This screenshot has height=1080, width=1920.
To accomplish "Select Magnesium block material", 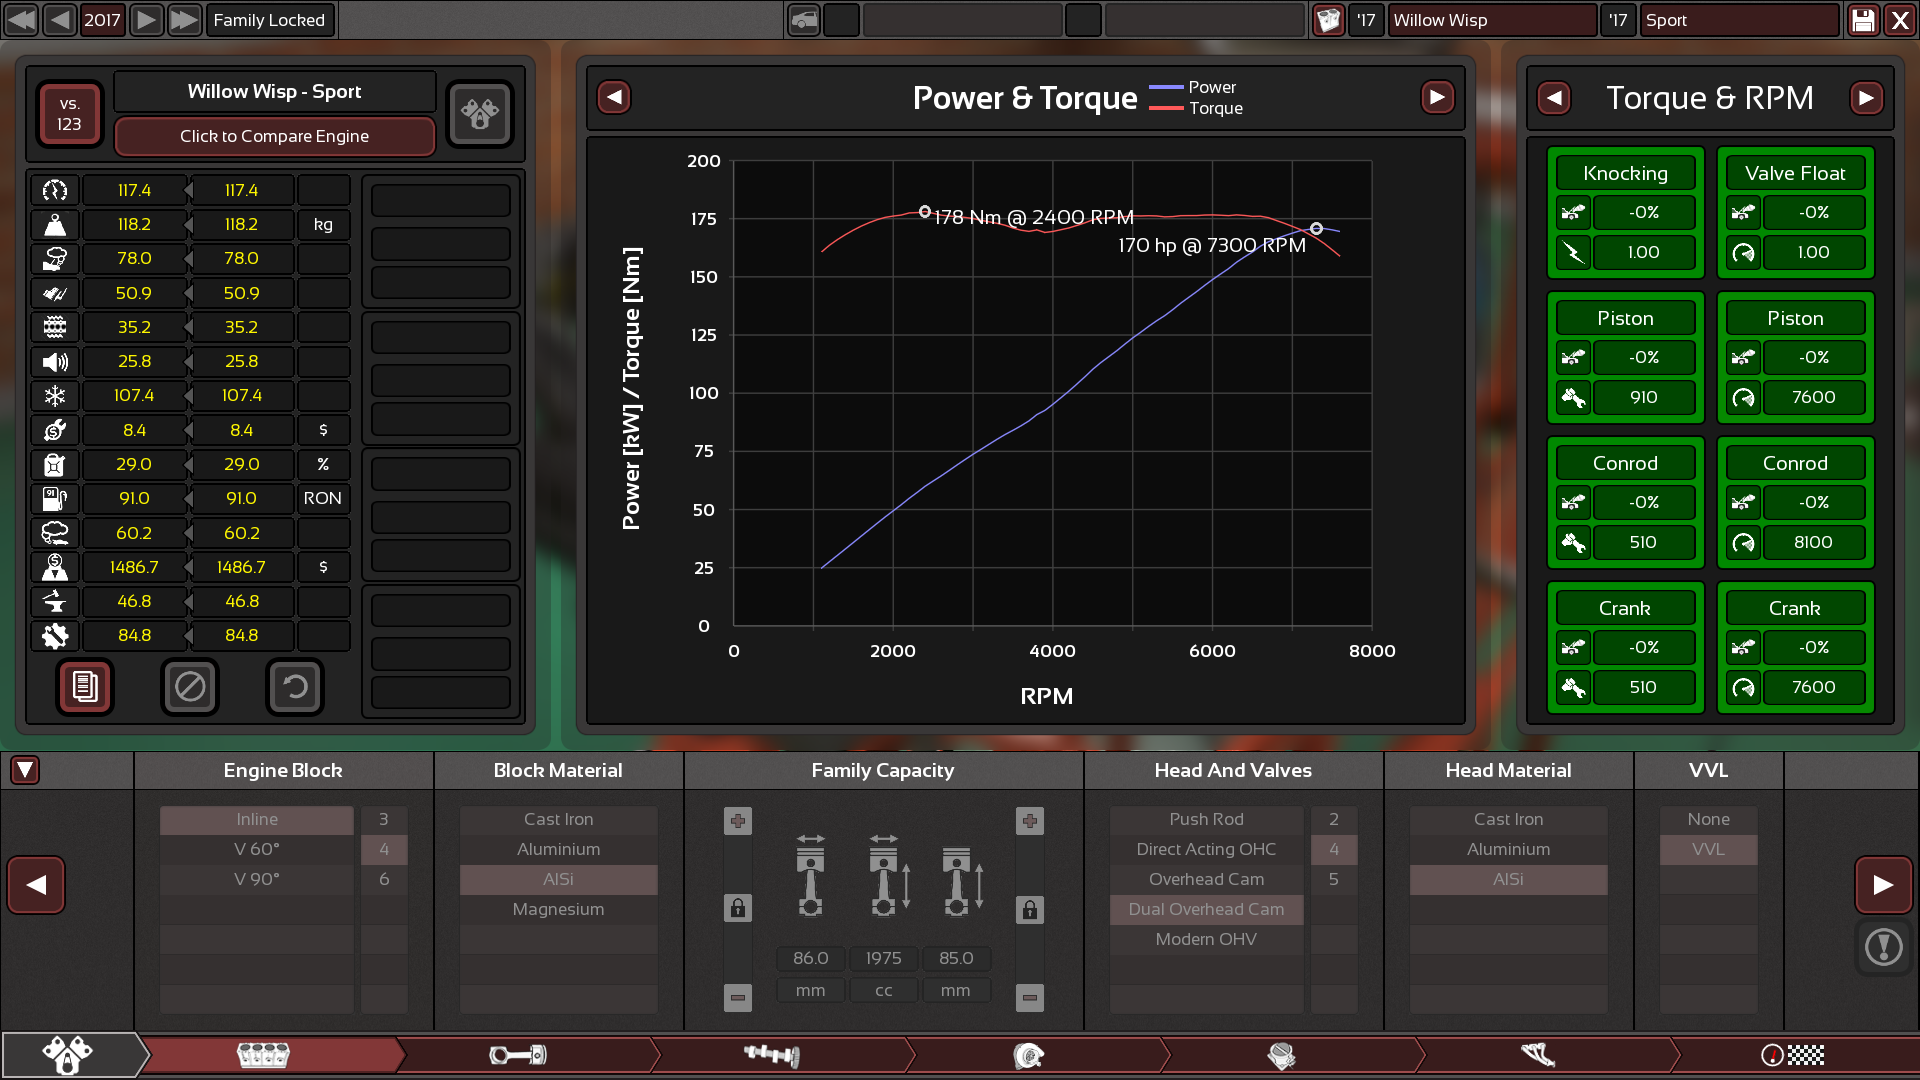I will [558, 909].
